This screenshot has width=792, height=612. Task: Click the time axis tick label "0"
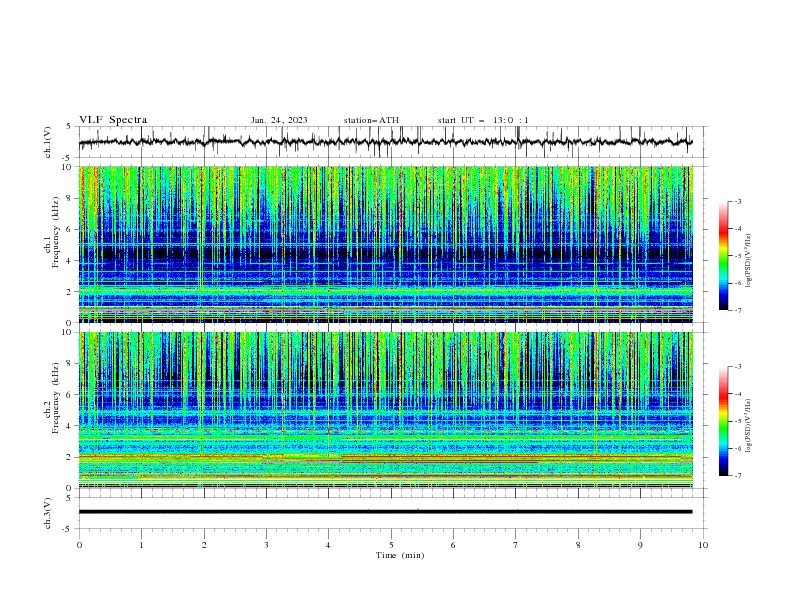[79, 545]
